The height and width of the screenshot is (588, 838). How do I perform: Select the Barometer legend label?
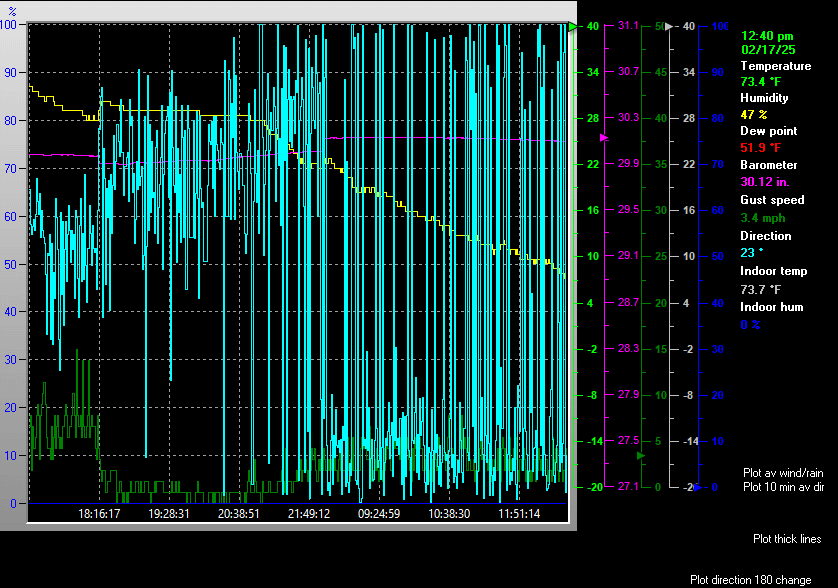point(768,165)
